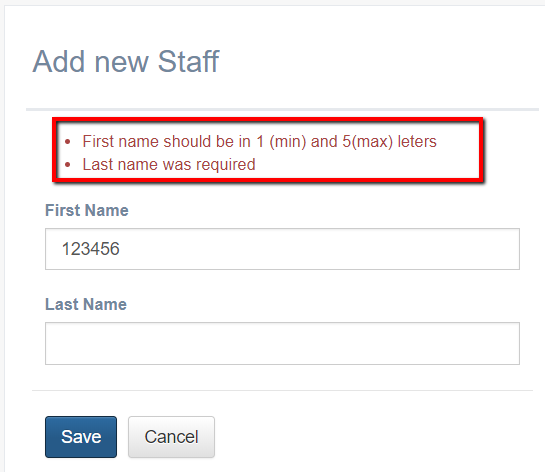
Task: Click the red border of the error box
Action: point(268,120)
